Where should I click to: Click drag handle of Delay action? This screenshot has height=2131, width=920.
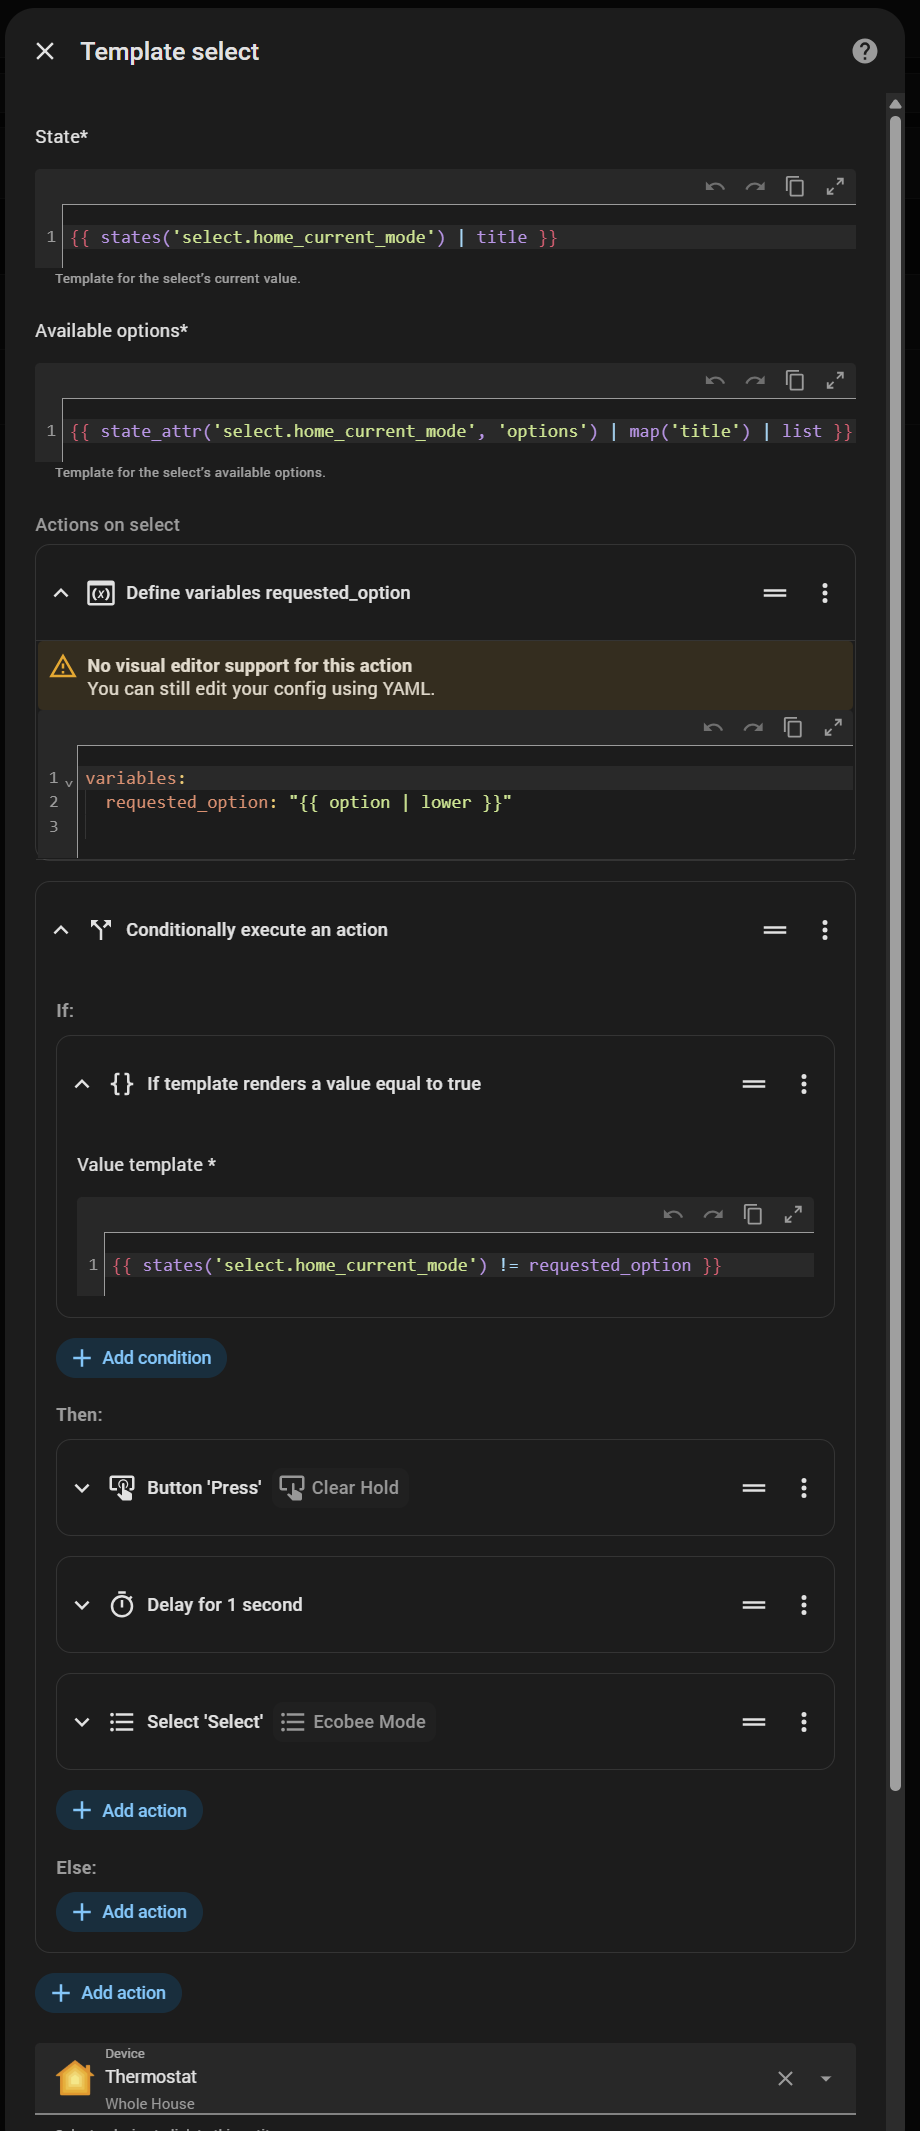click(754, 1605)
